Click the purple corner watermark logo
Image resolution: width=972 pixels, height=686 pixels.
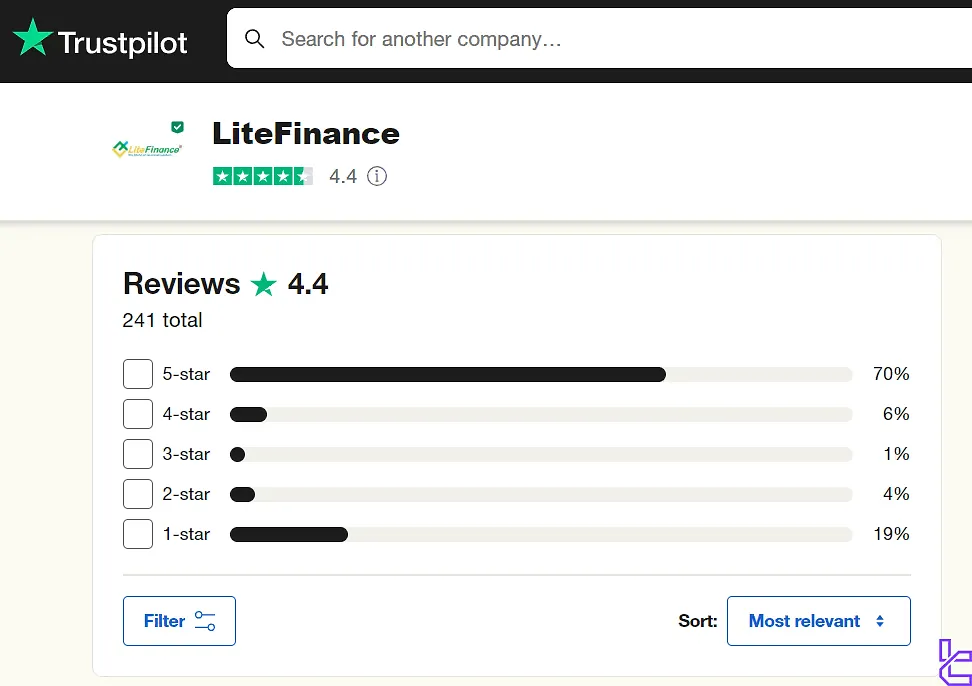point(955,662)
